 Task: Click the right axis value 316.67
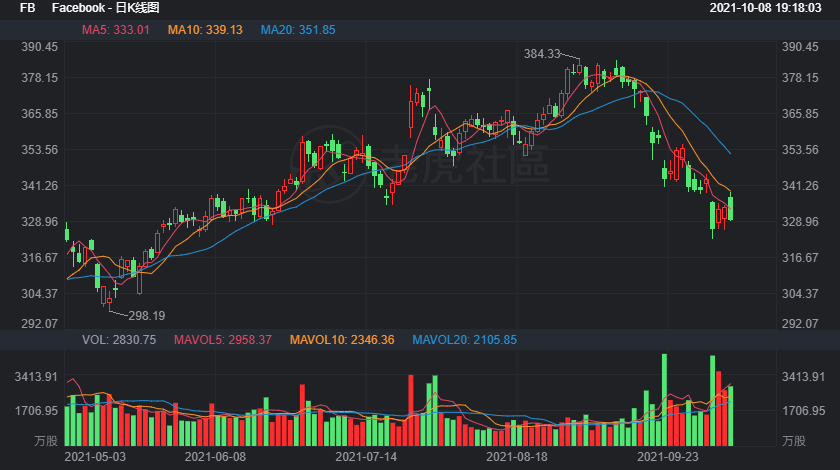[x=800, y=257]
